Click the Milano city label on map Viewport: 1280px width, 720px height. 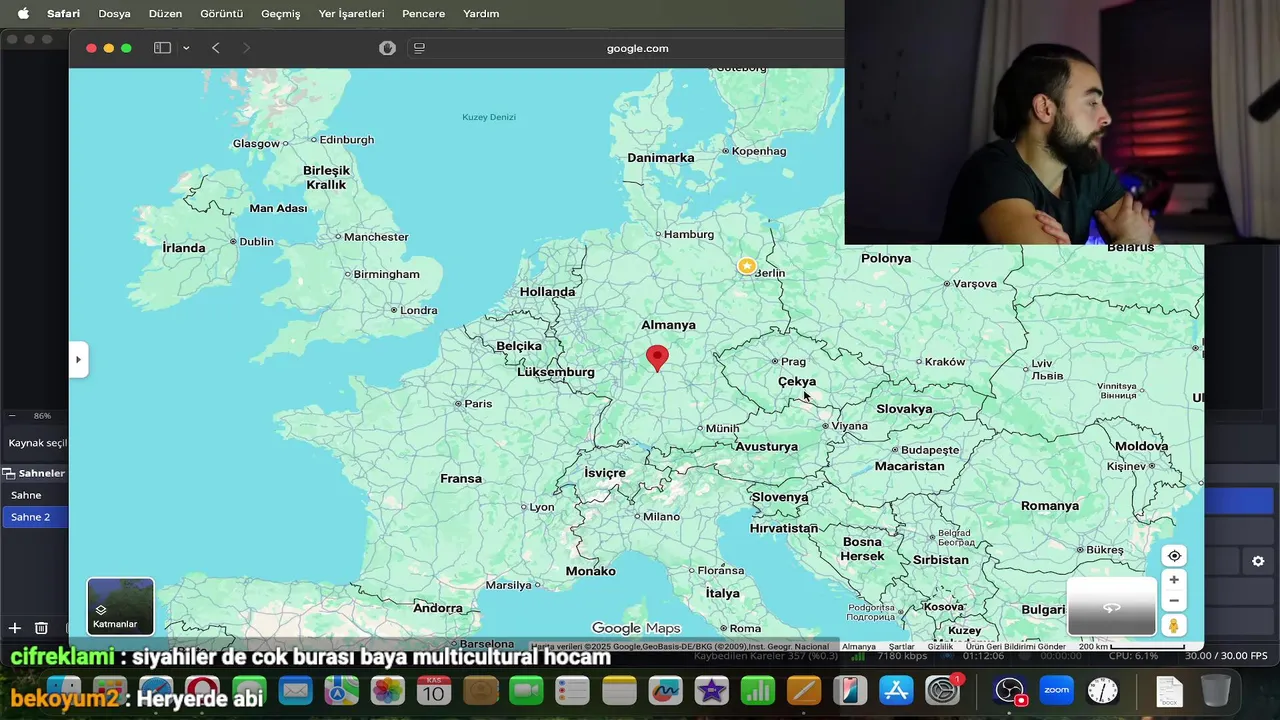(x=661, y=517)
